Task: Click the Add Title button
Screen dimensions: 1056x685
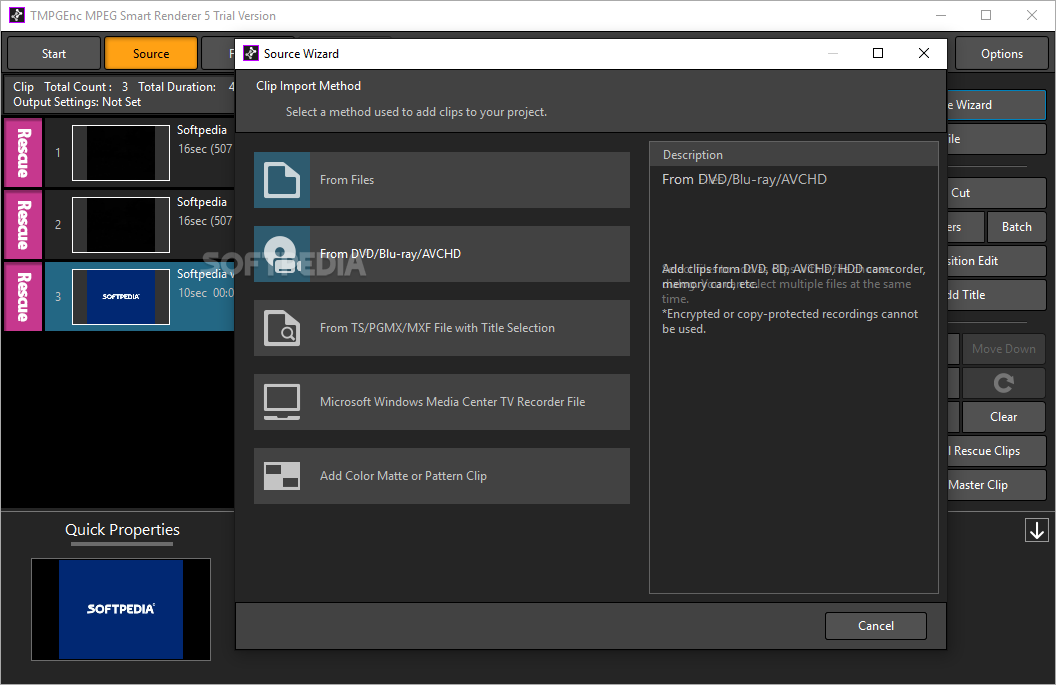Action: coord(996,294)
